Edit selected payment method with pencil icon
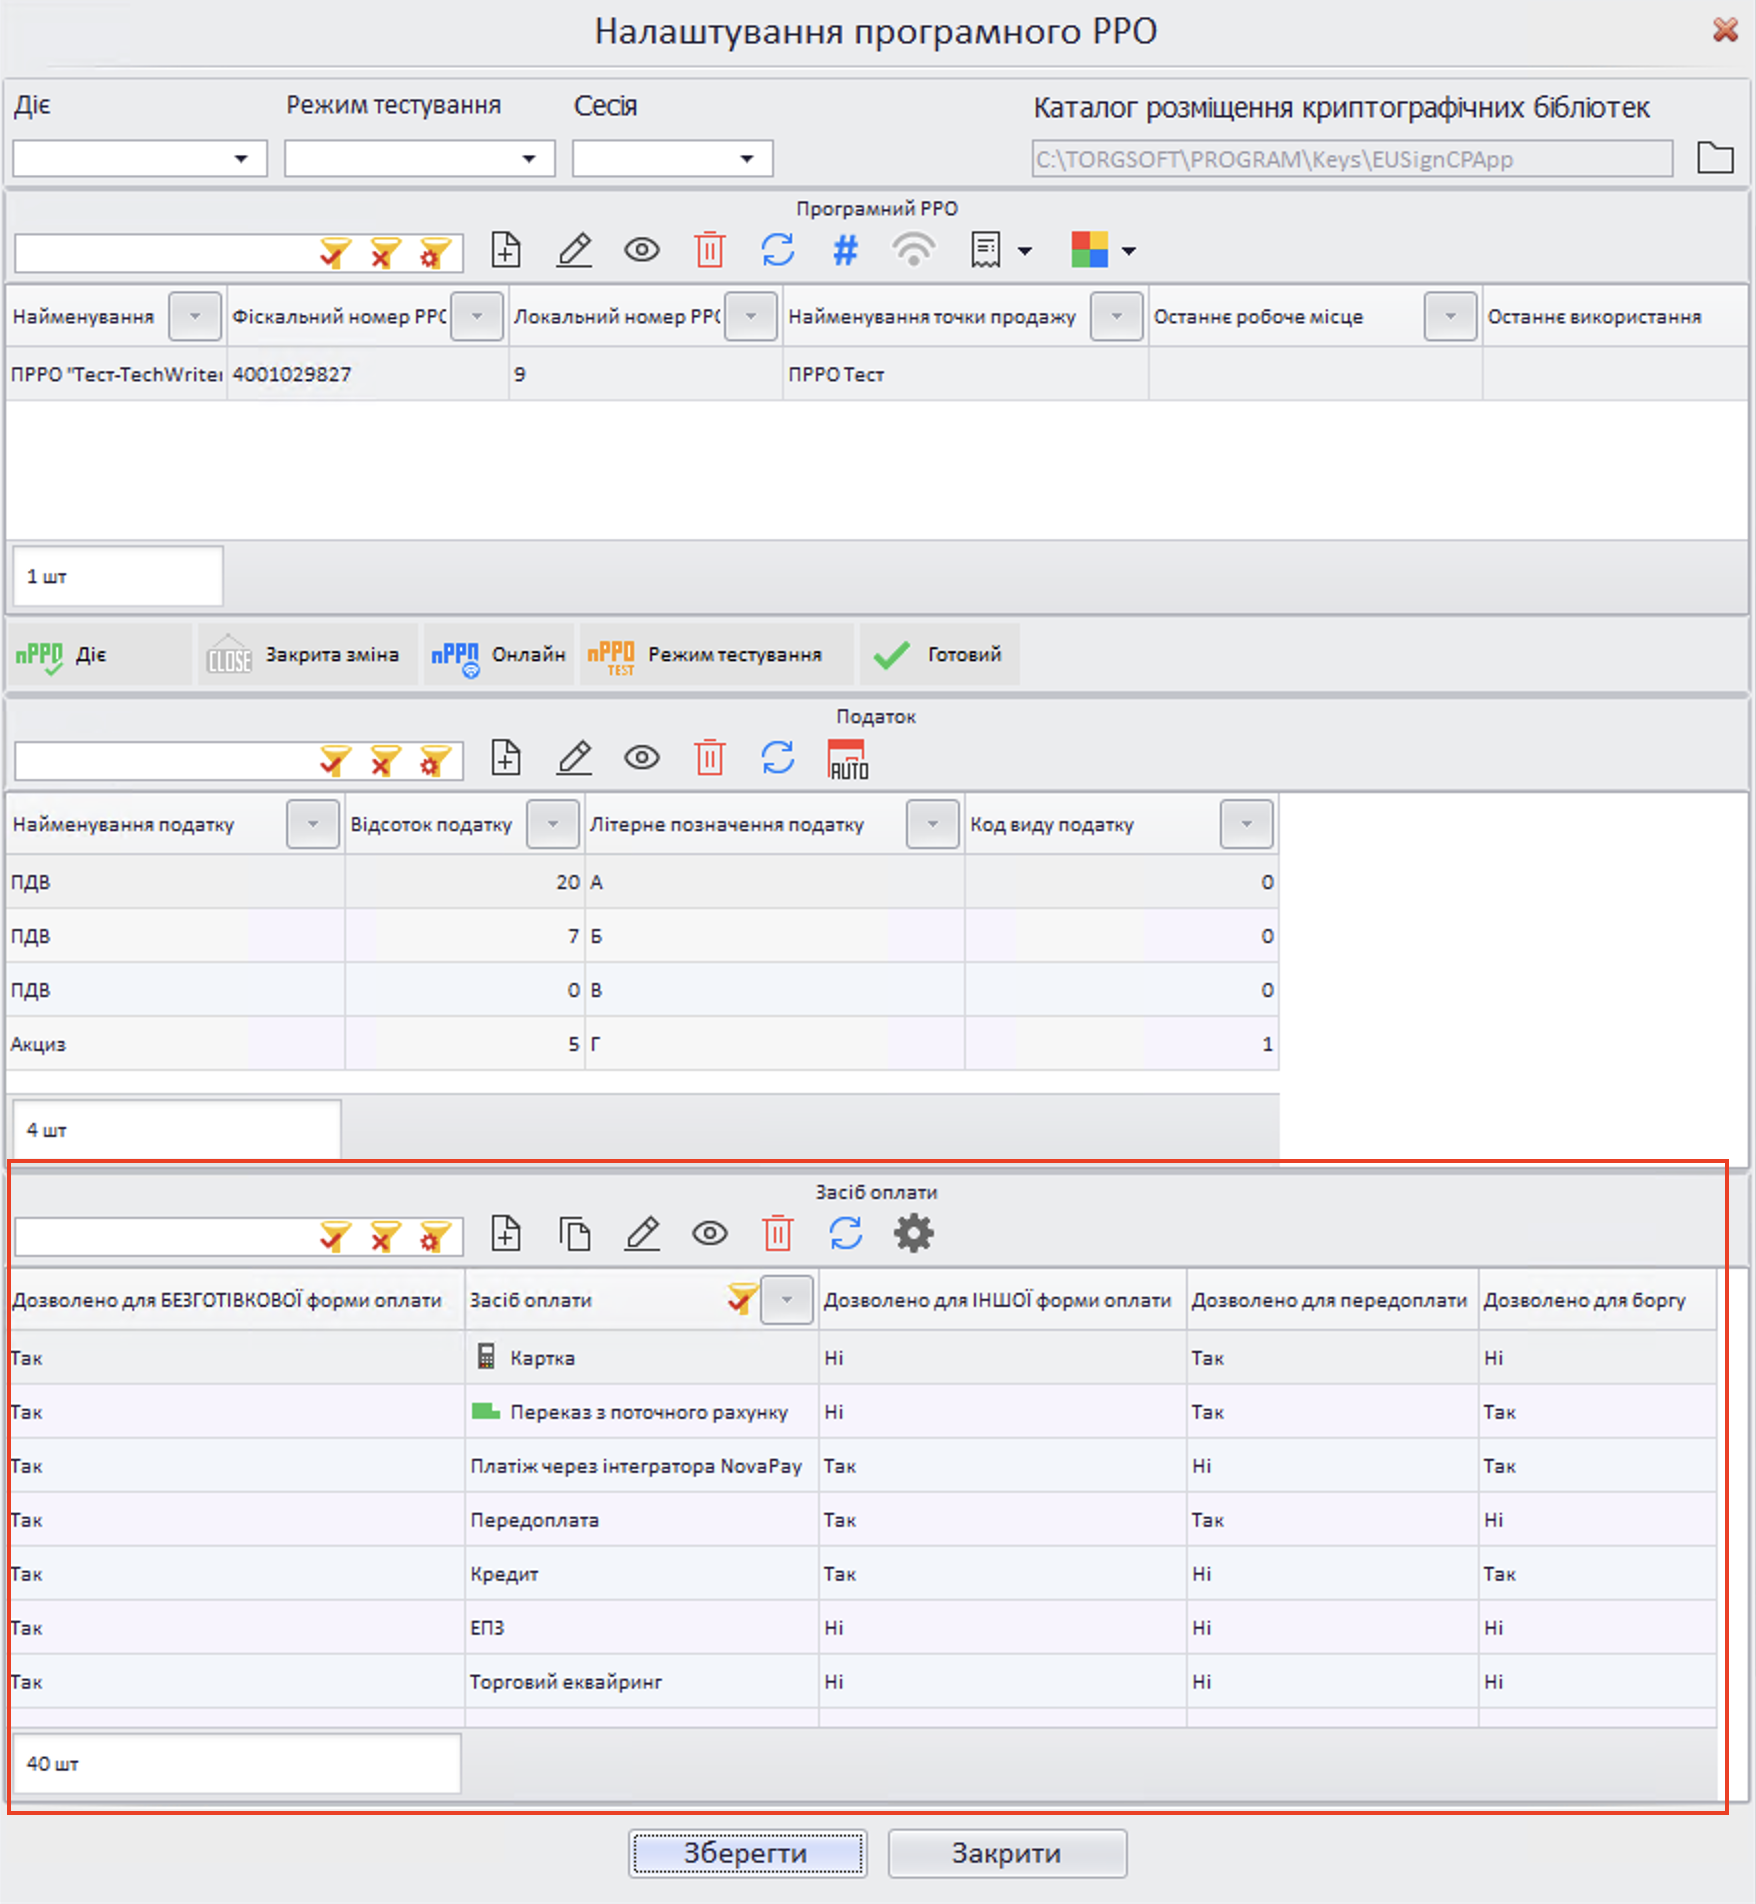This screenshot has width=1756, height=1904. point(642,1234)
